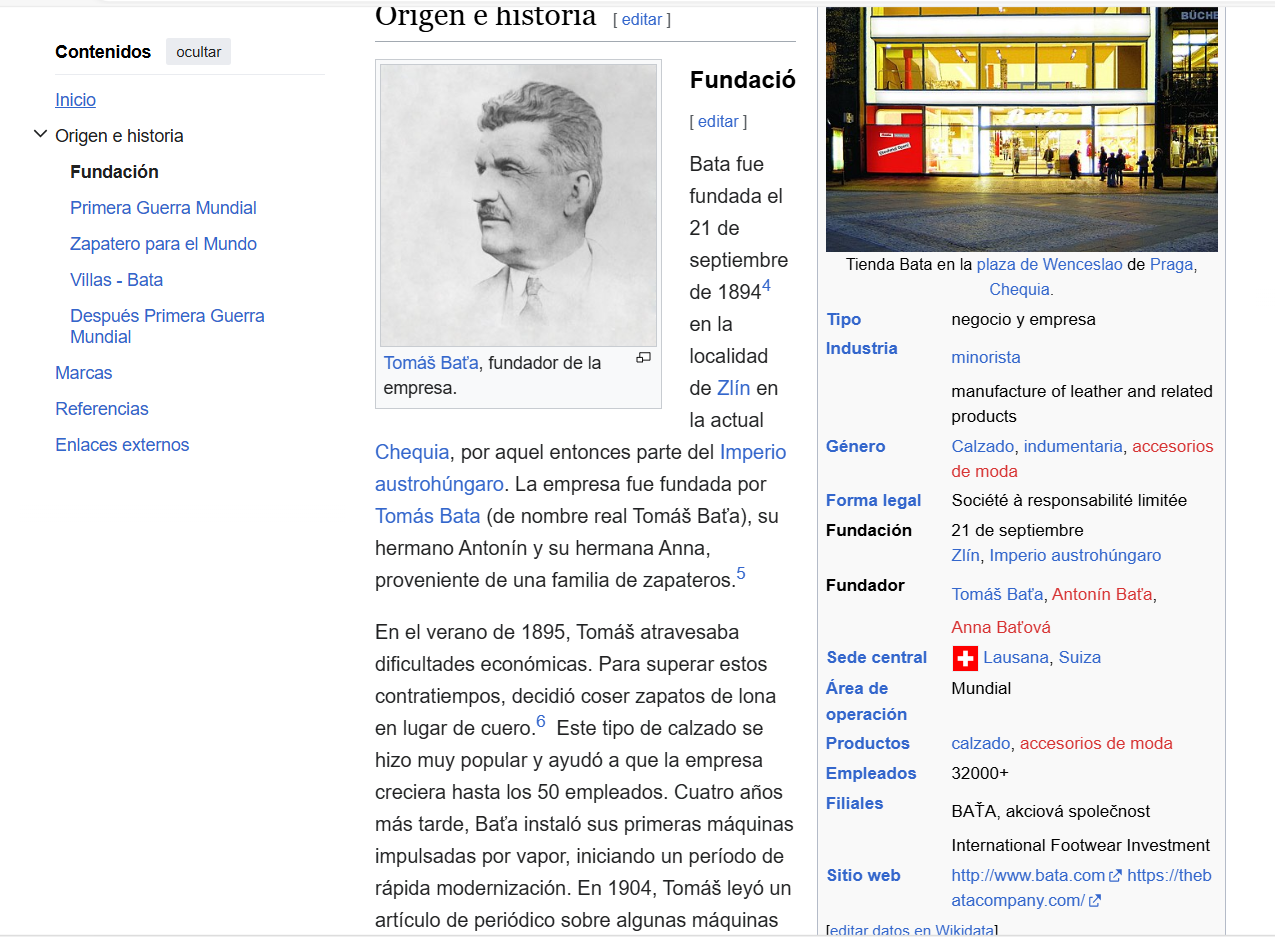
Task: Click editar next to Origen e historia heading
Action: coord(642,19)
